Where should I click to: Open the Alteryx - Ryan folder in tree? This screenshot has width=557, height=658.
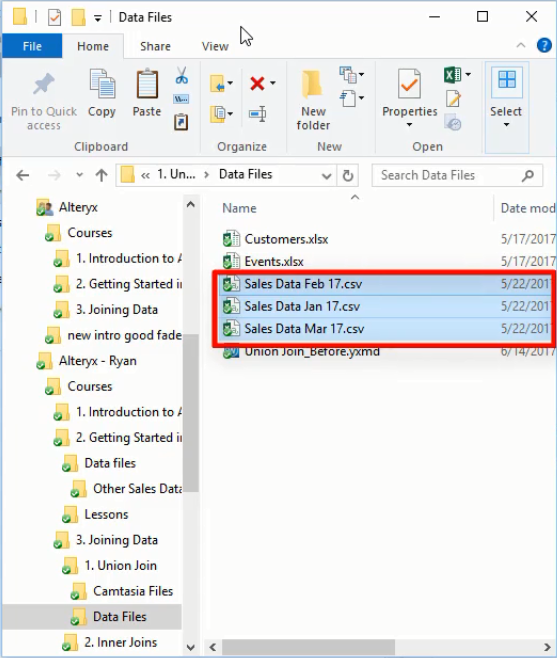point(97,361)
